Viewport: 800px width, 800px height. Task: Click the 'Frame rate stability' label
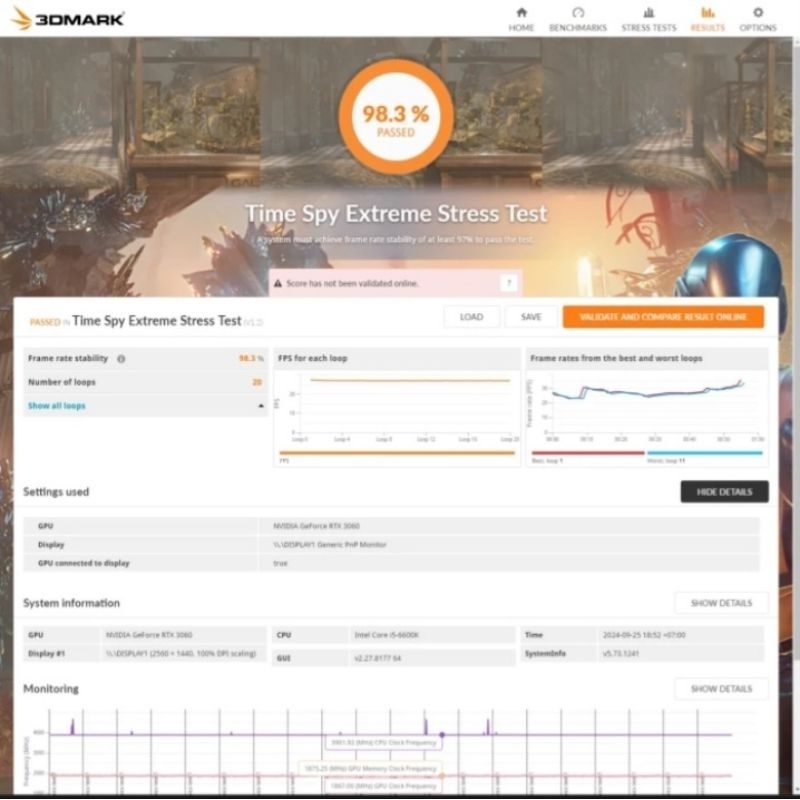(x=68, y=358)
